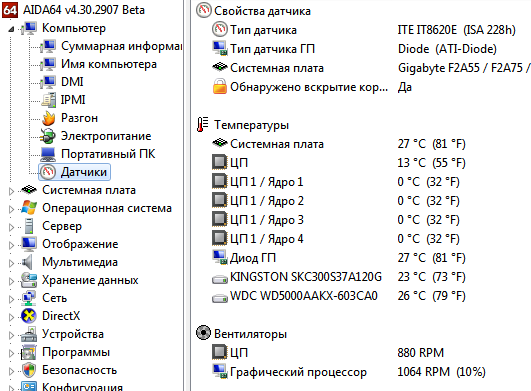This screenshot has height=391, width=531.
Task: Click the ITE IT8620E sensor value
Action: 456,30
